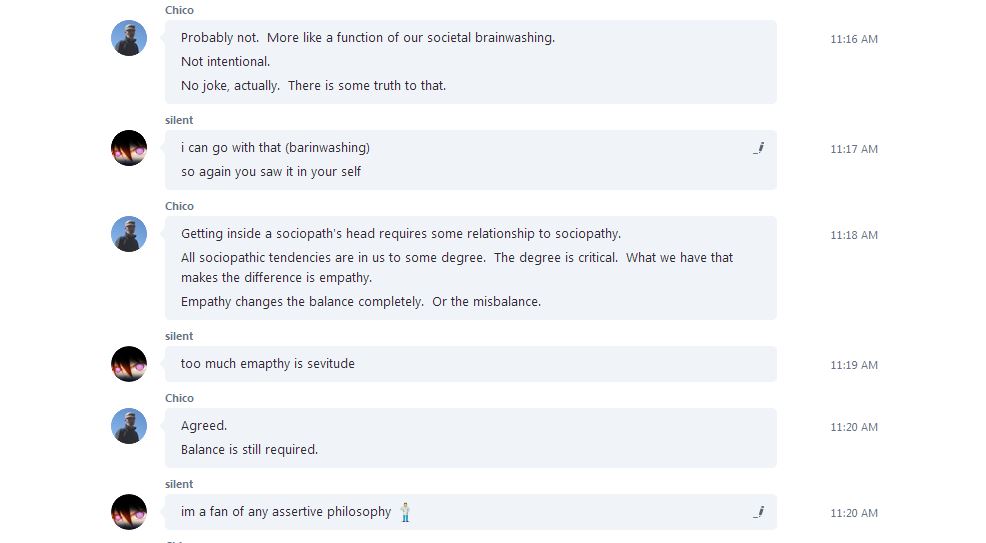
Task: Select the 'Balance is still required.' message line
Action: point(250,449)
